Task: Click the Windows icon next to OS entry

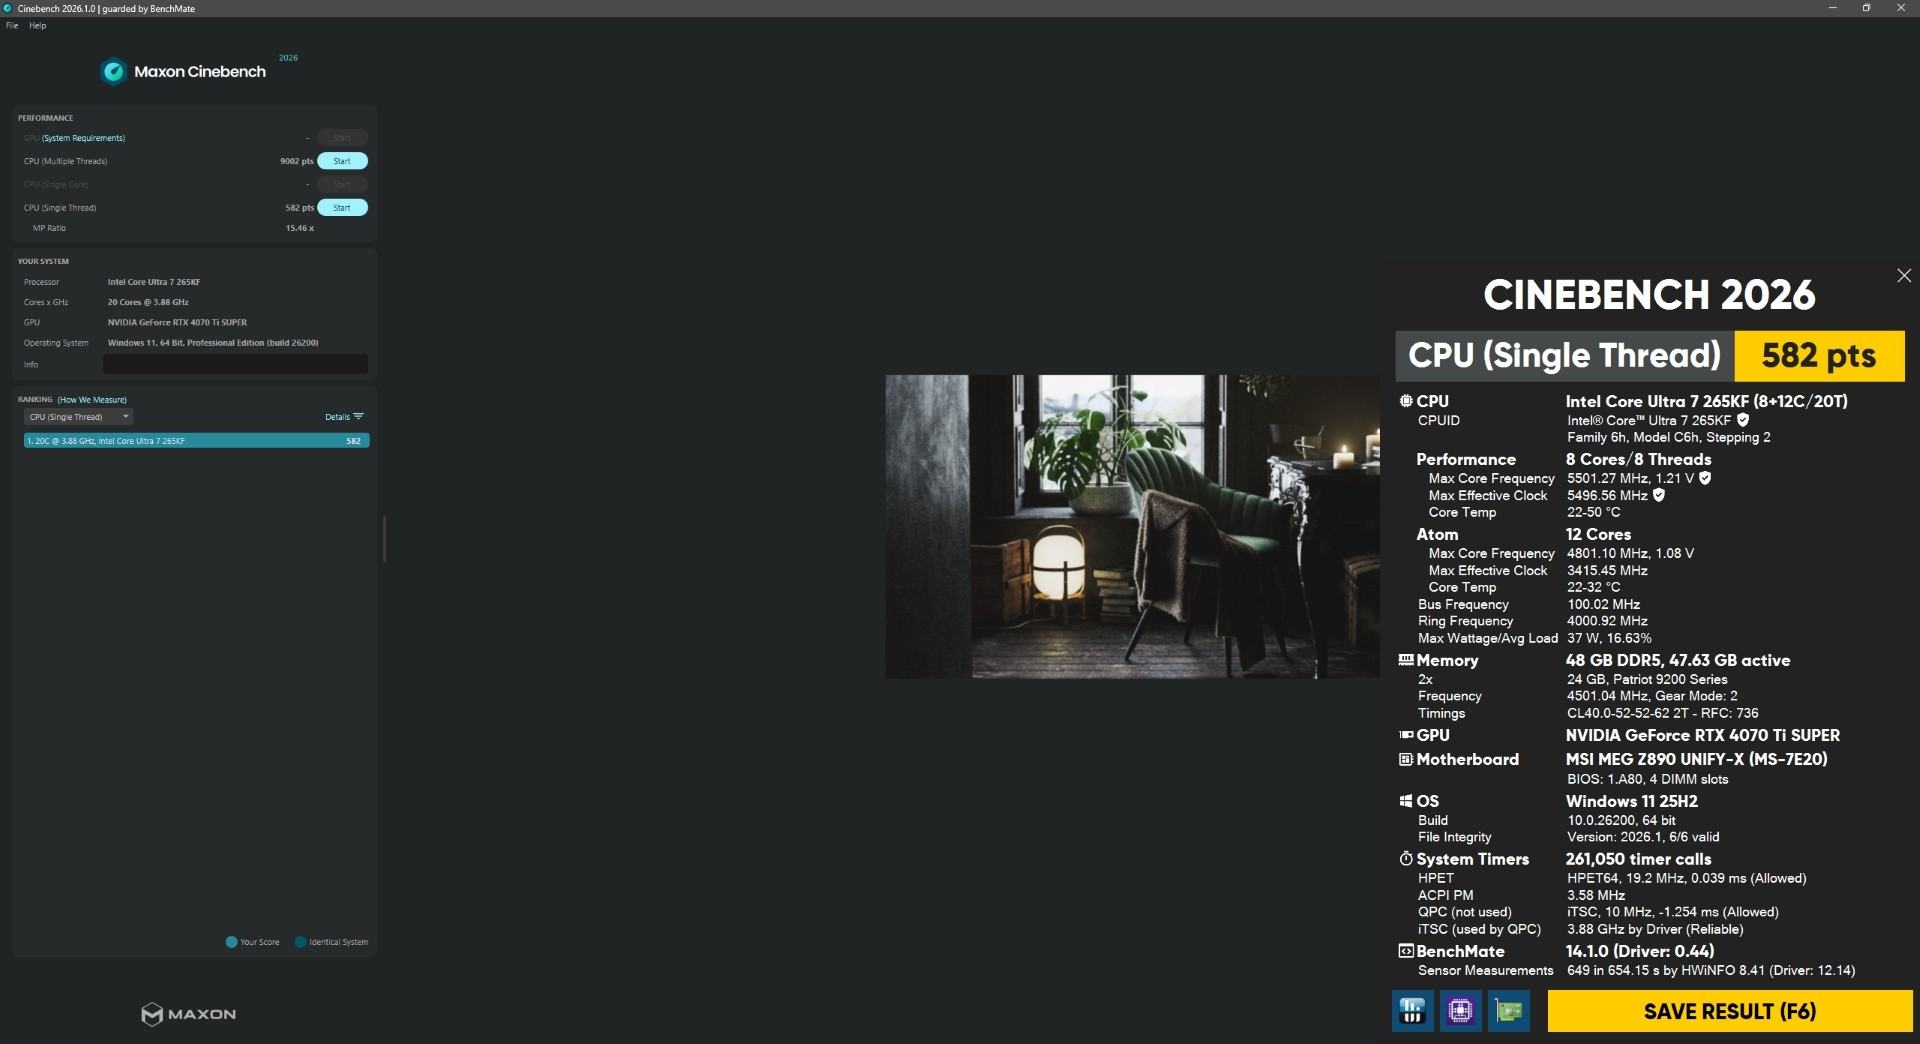Action: pyautogui.click(x=1403, y=801)
